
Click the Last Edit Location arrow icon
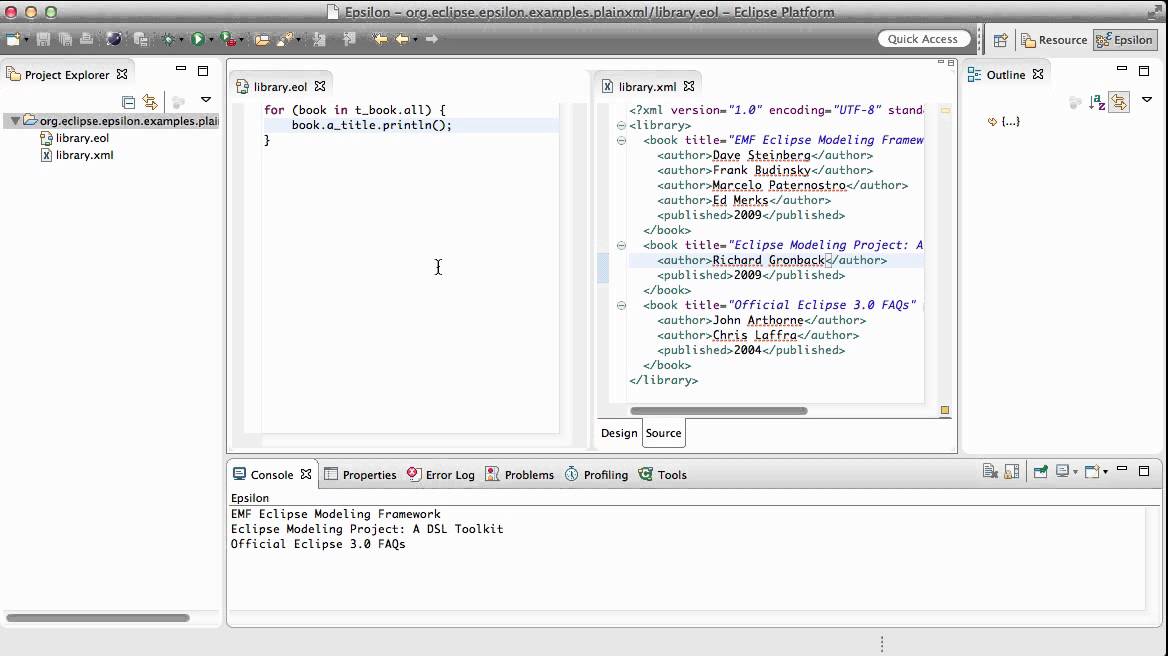(x=380, y=39)
